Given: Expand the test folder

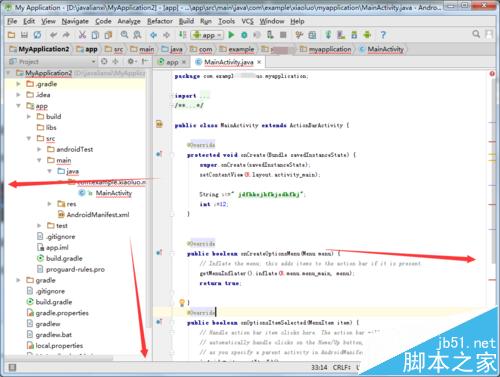Looking at the screenshot, I should pos(39,226).
